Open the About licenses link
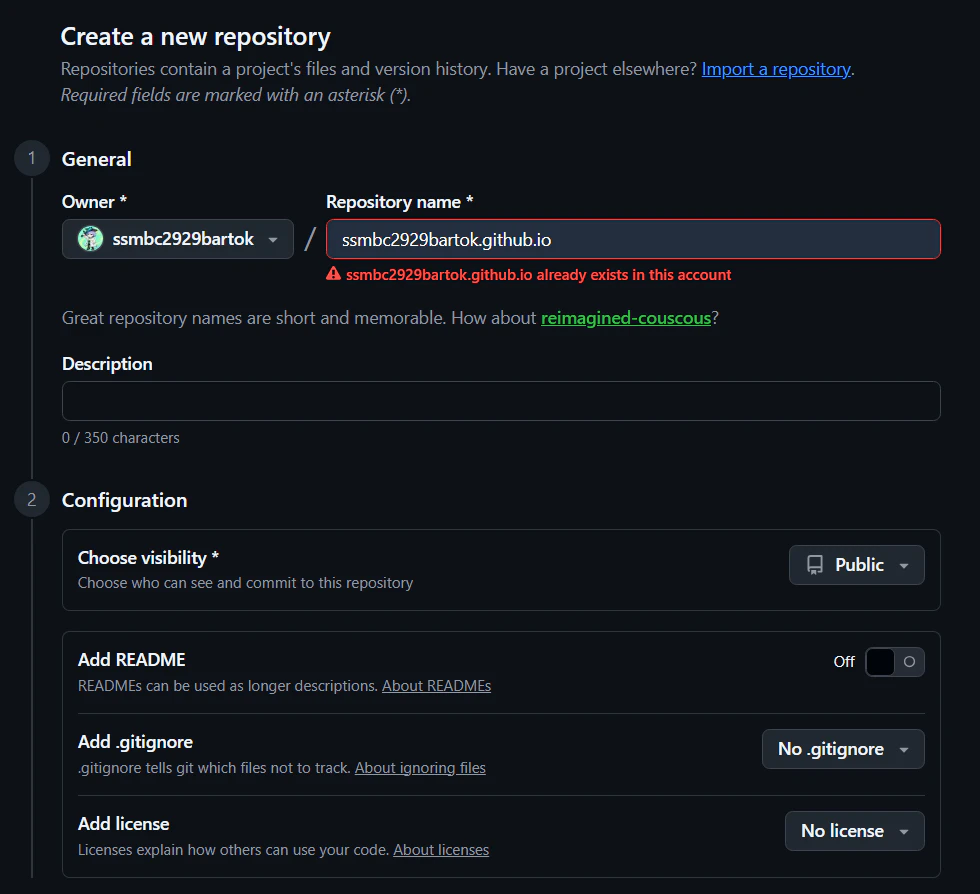 tap(441, 850)
